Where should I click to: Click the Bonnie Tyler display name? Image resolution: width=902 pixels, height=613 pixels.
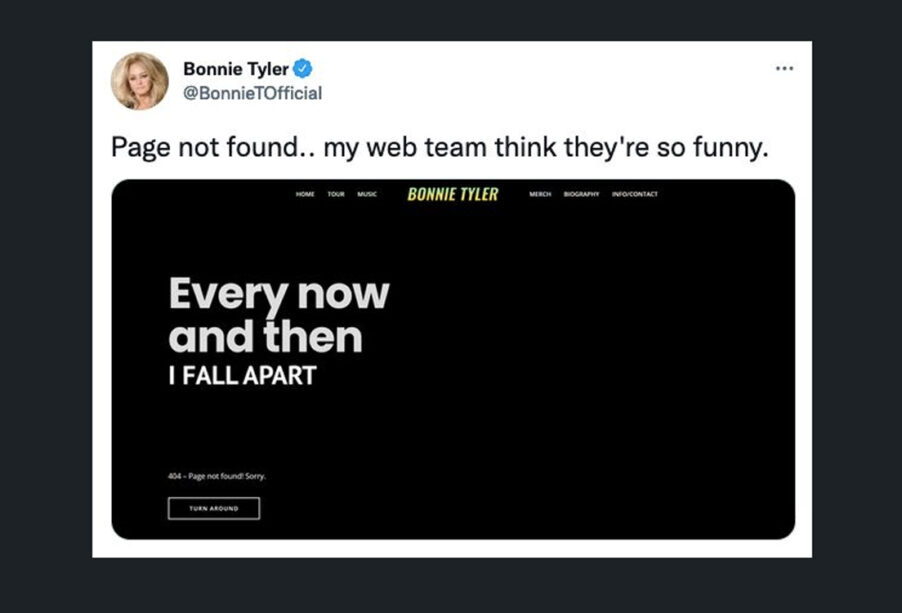point(236,69)
